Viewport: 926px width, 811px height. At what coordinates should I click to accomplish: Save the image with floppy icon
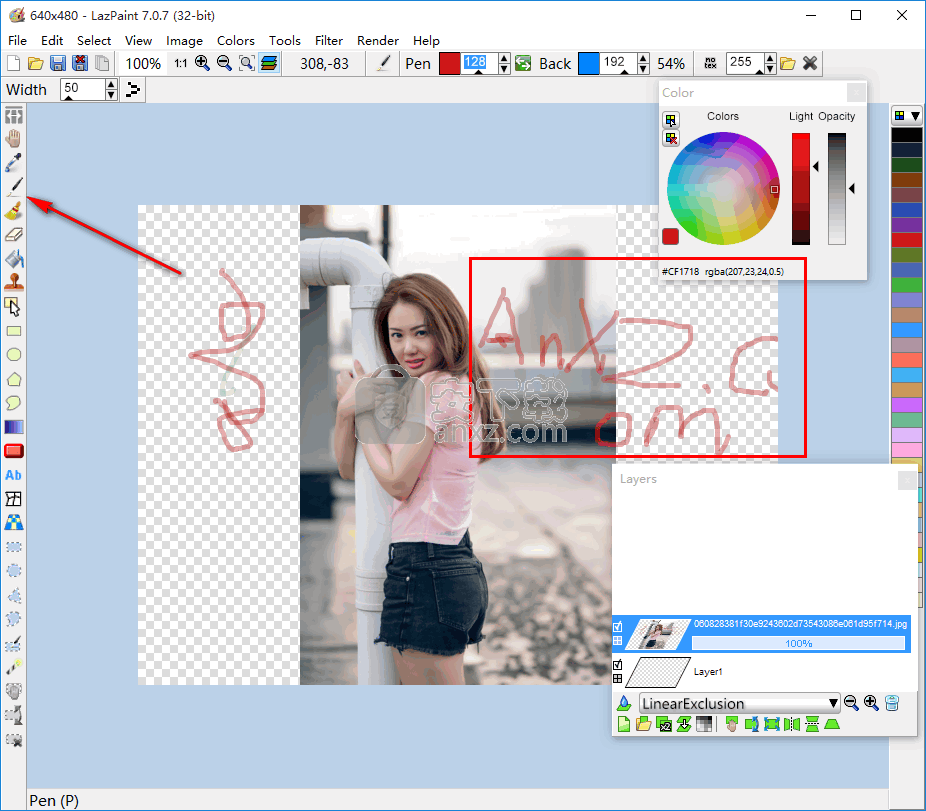[58, 63]
